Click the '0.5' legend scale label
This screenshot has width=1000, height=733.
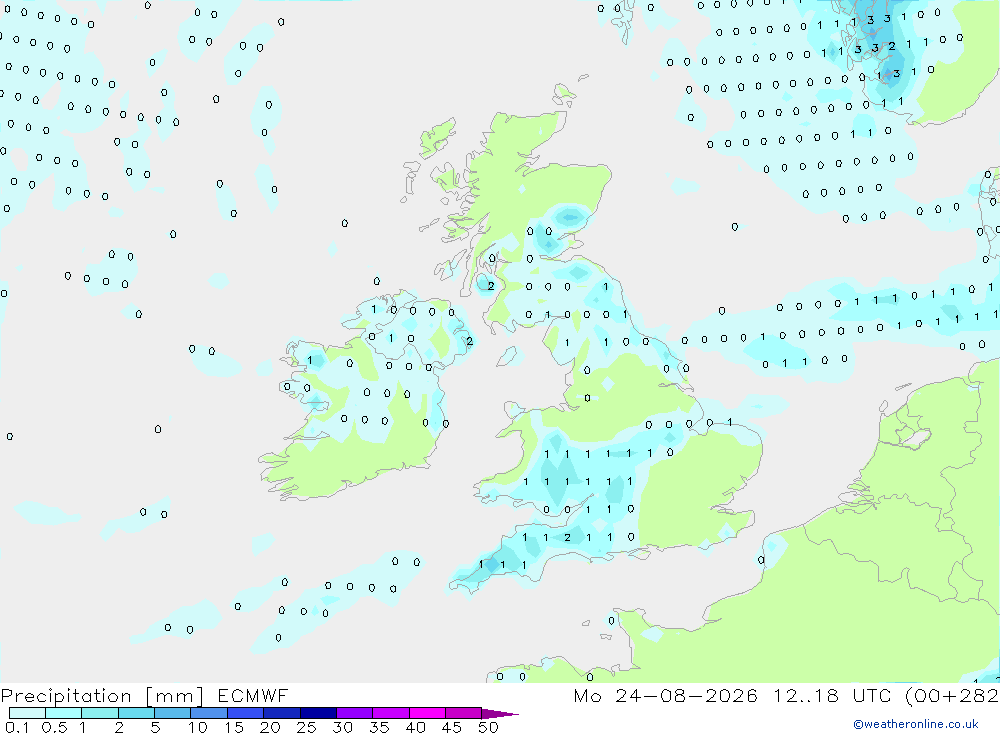click(54, 727)
